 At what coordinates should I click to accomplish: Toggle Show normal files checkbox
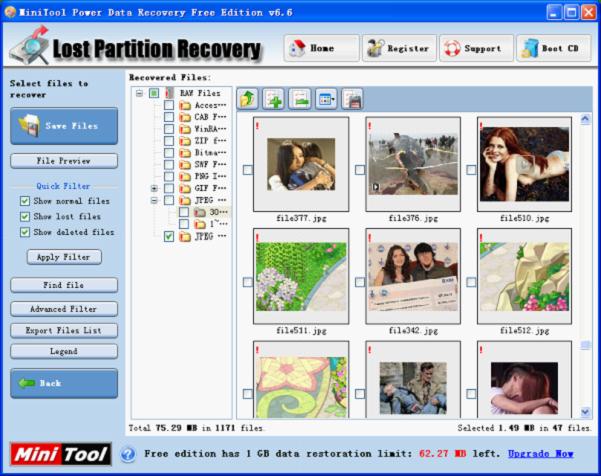point(25,201)
